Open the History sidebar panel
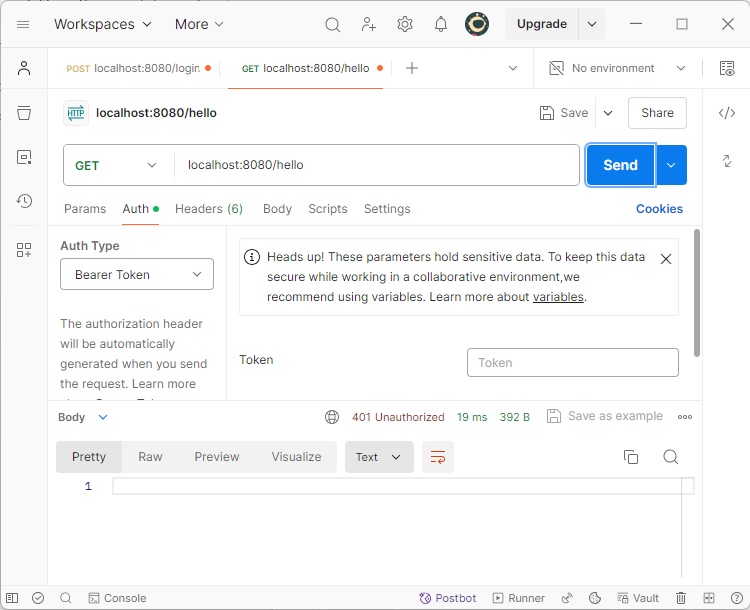Image resolution: width=750 pixels, height=610 pixels. point(24,201)
